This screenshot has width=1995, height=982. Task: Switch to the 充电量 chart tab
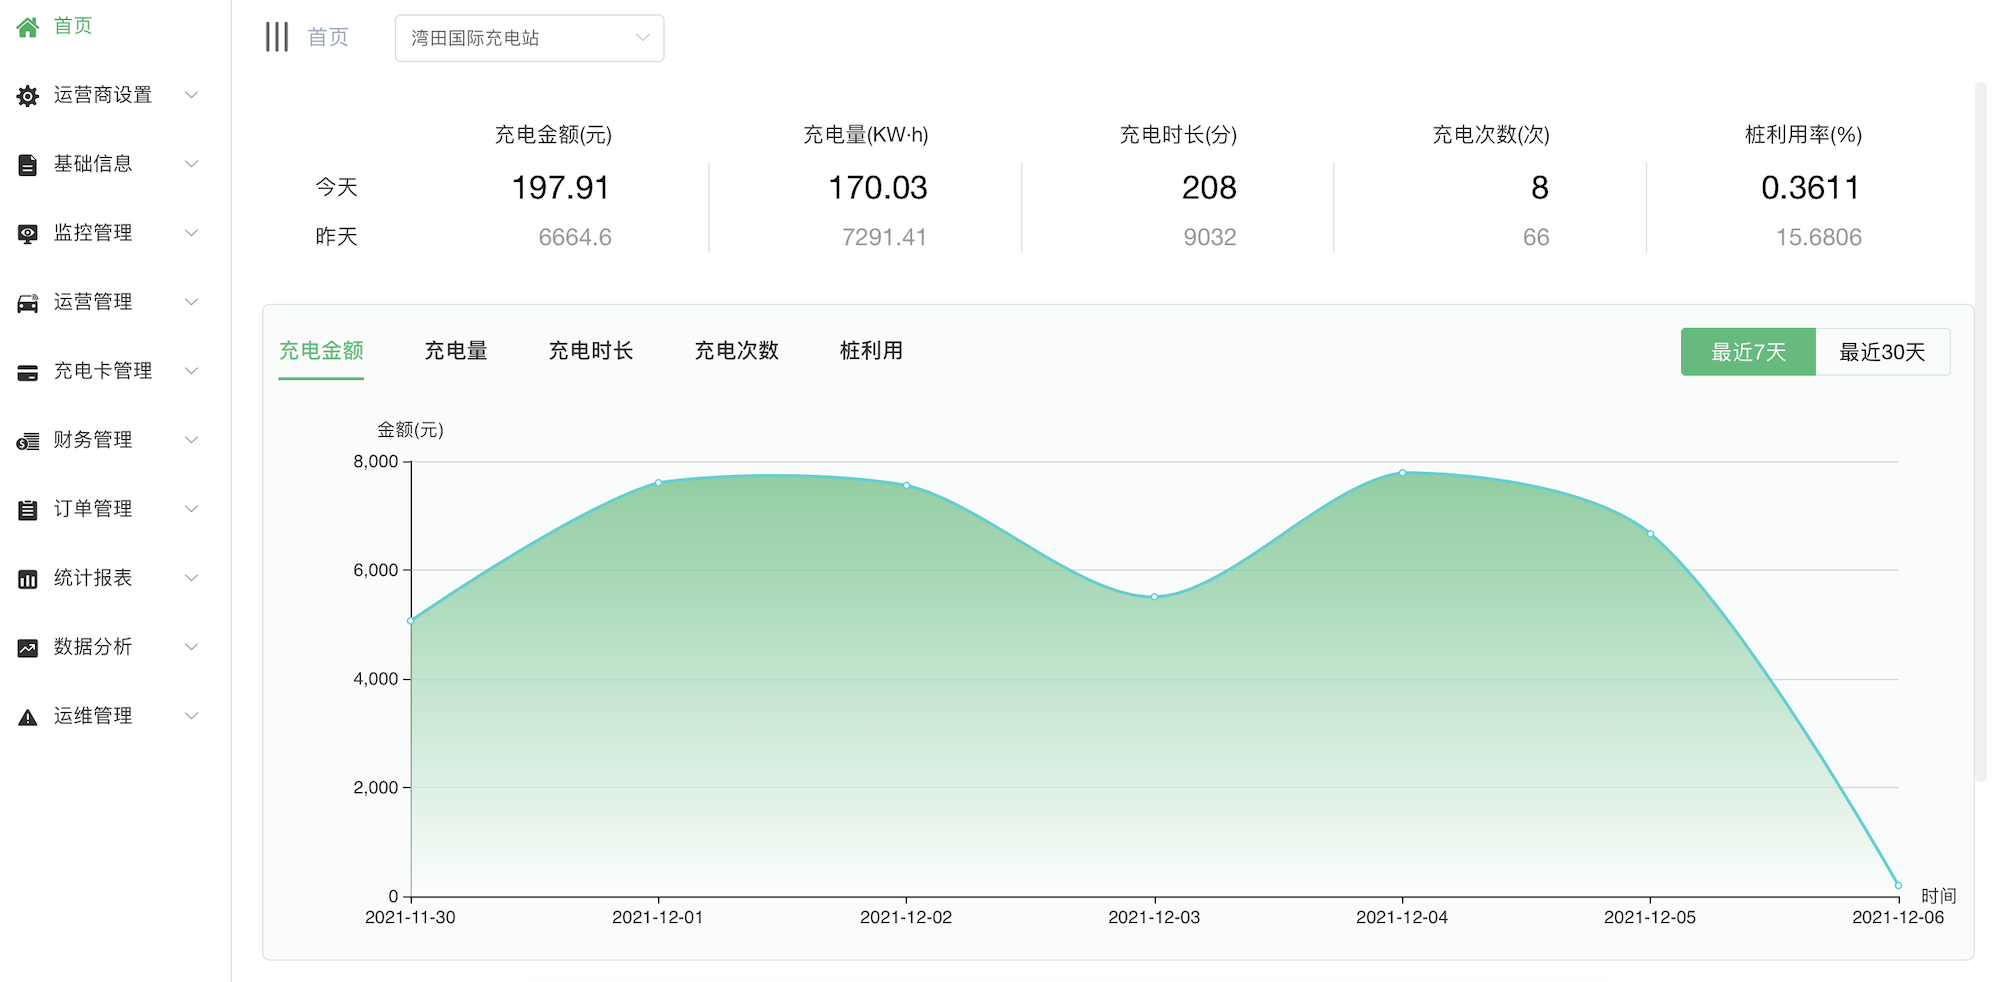click(456, 351)
